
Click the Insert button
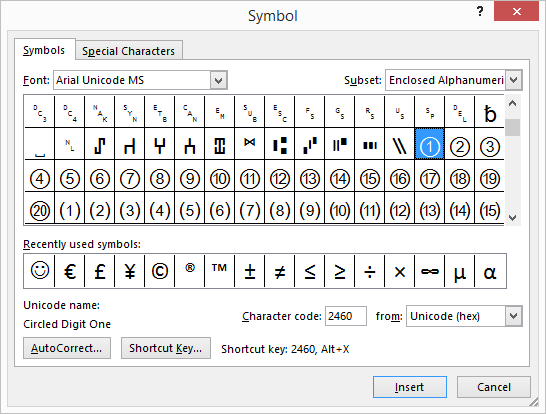click(410, 387)
